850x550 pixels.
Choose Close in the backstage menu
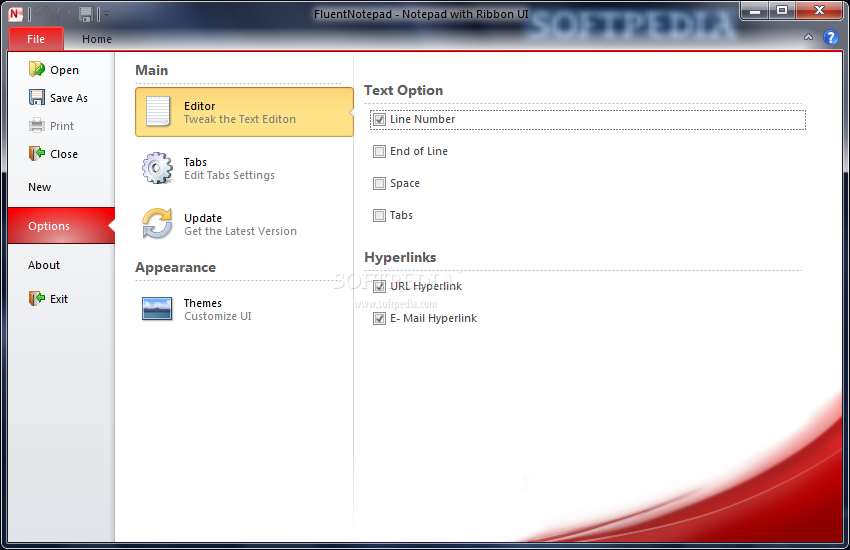(61, 154)
